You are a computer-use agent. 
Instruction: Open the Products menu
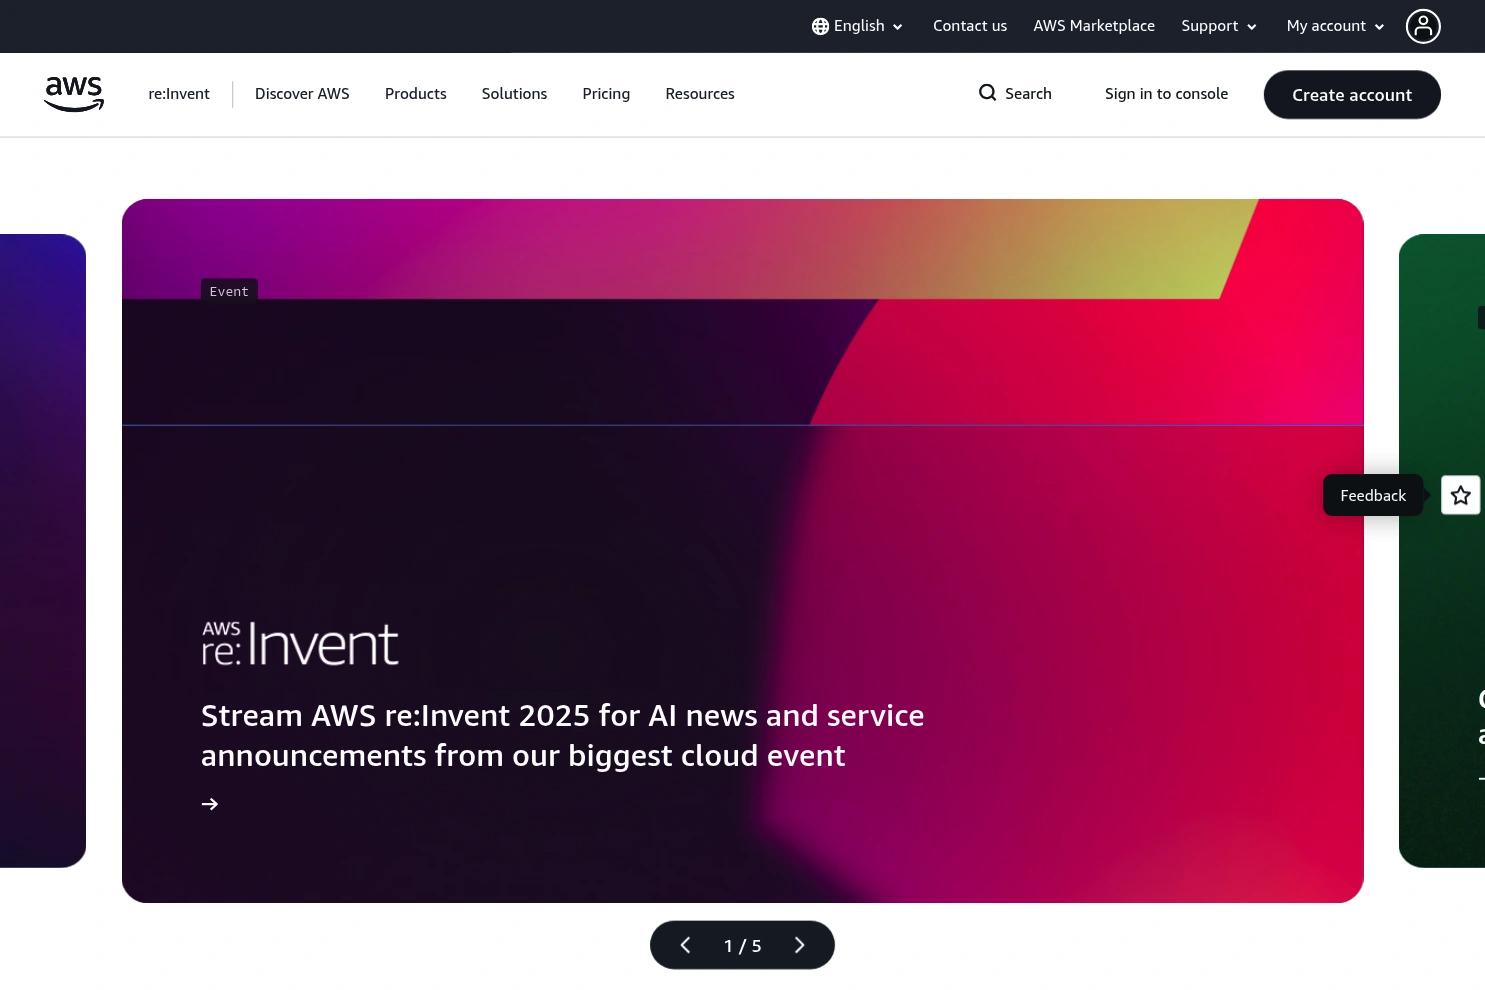(x=416, y=94)
